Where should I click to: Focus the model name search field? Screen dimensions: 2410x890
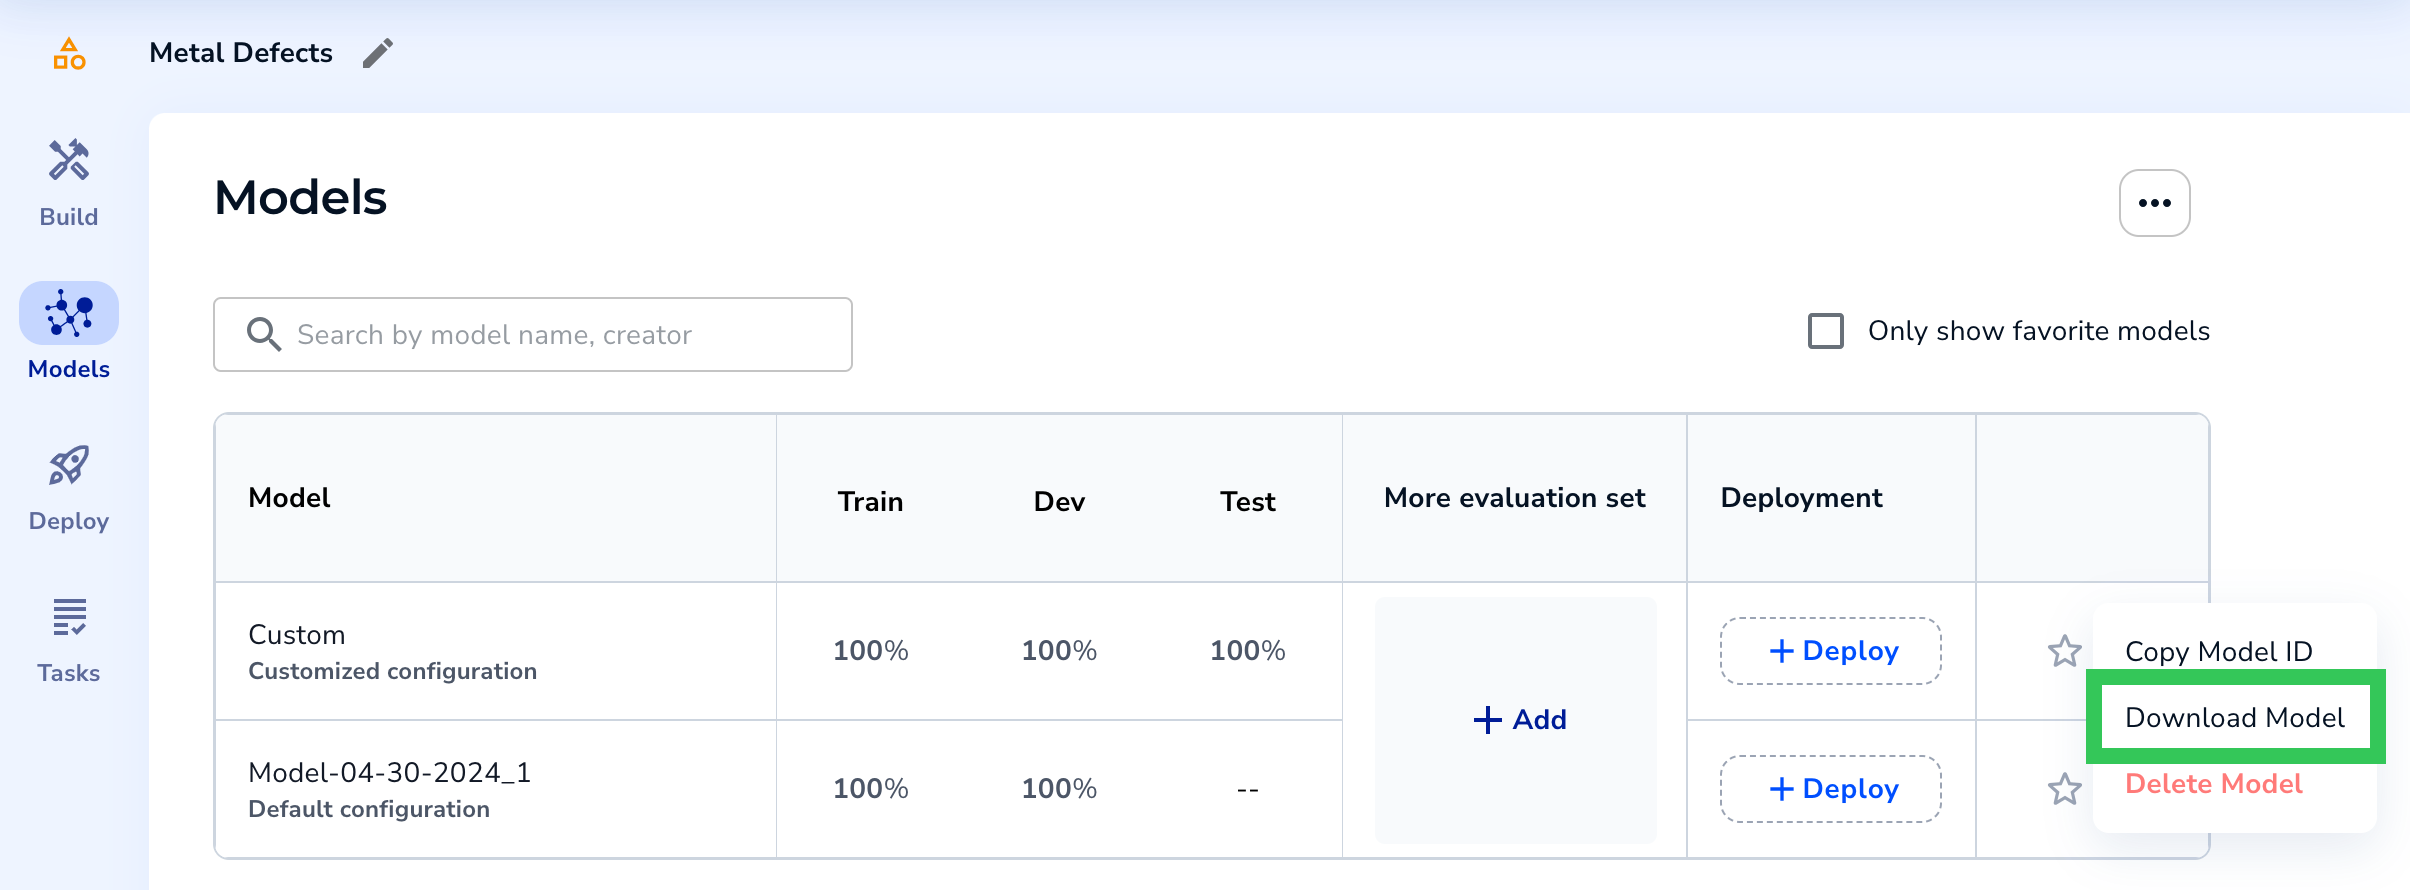tap(560, 335)
